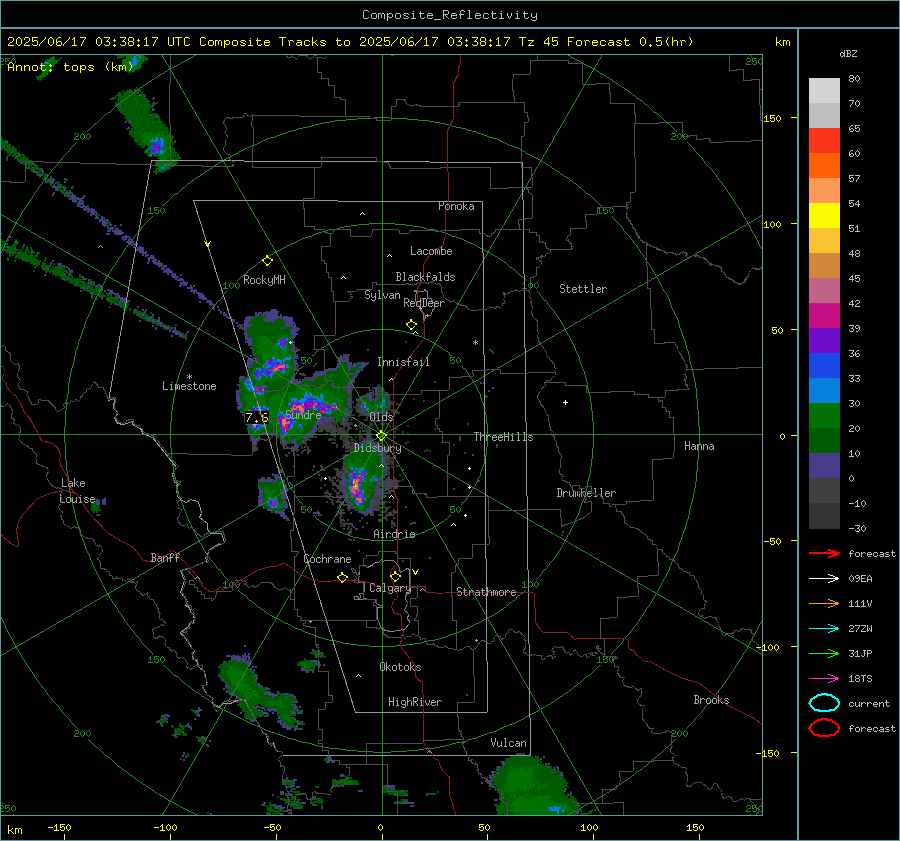The image size is (900, 841).
Task: Click the Strathmore city label
Action: click(486, 592)
